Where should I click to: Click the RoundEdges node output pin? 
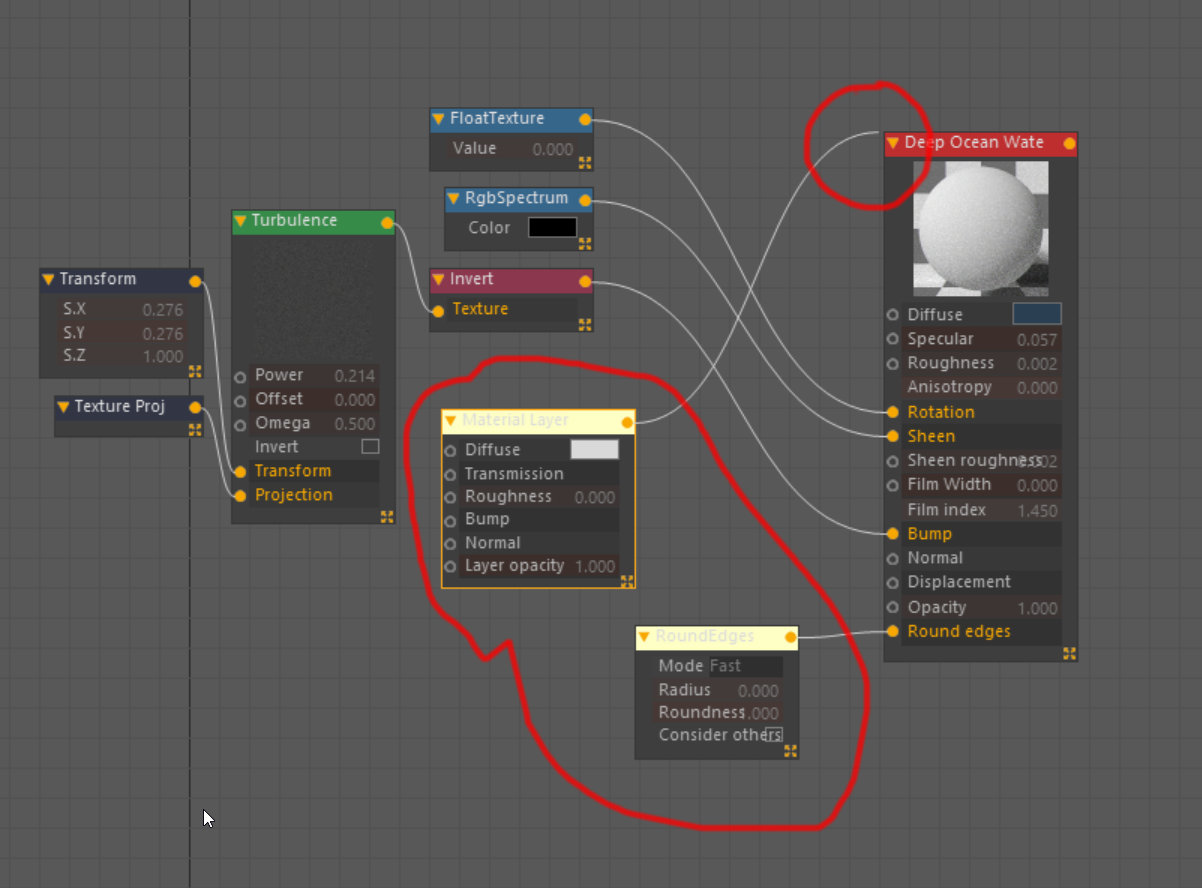(790, 637)
